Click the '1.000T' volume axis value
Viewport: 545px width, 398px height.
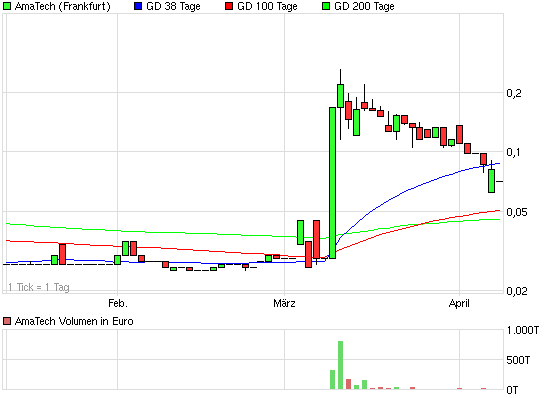(523, 330)
